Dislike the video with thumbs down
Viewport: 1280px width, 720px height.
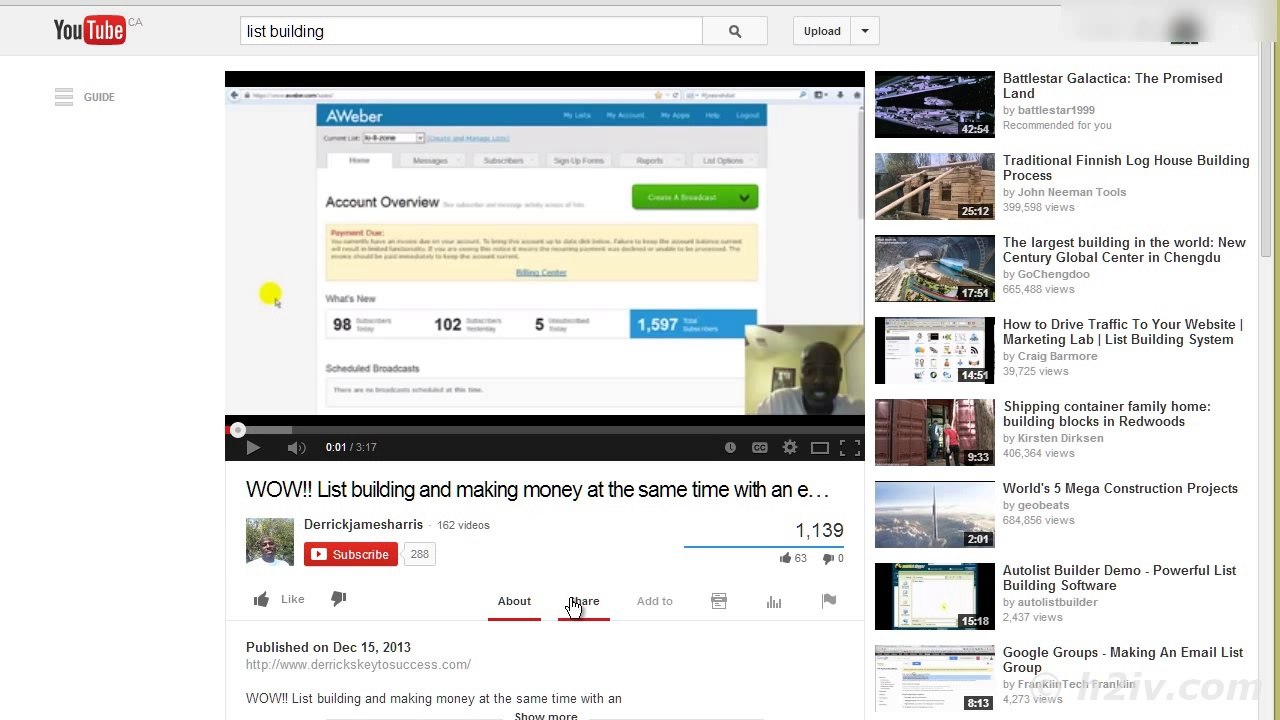tap(339, 599)
